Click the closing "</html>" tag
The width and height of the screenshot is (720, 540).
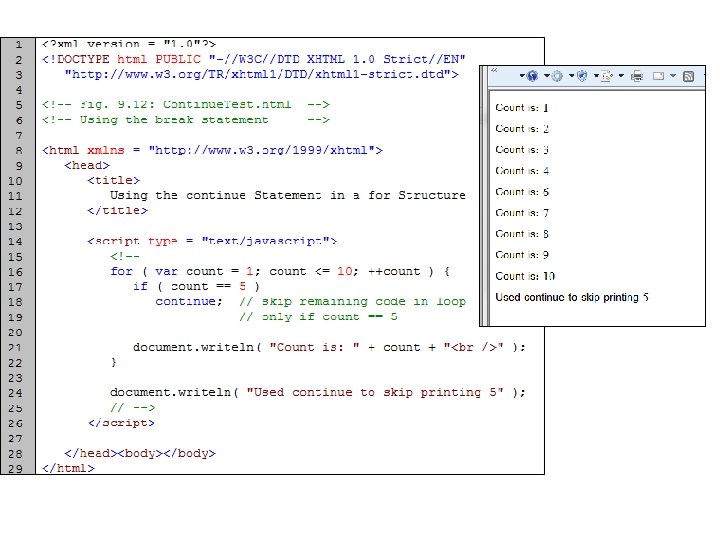coord(68,468)
